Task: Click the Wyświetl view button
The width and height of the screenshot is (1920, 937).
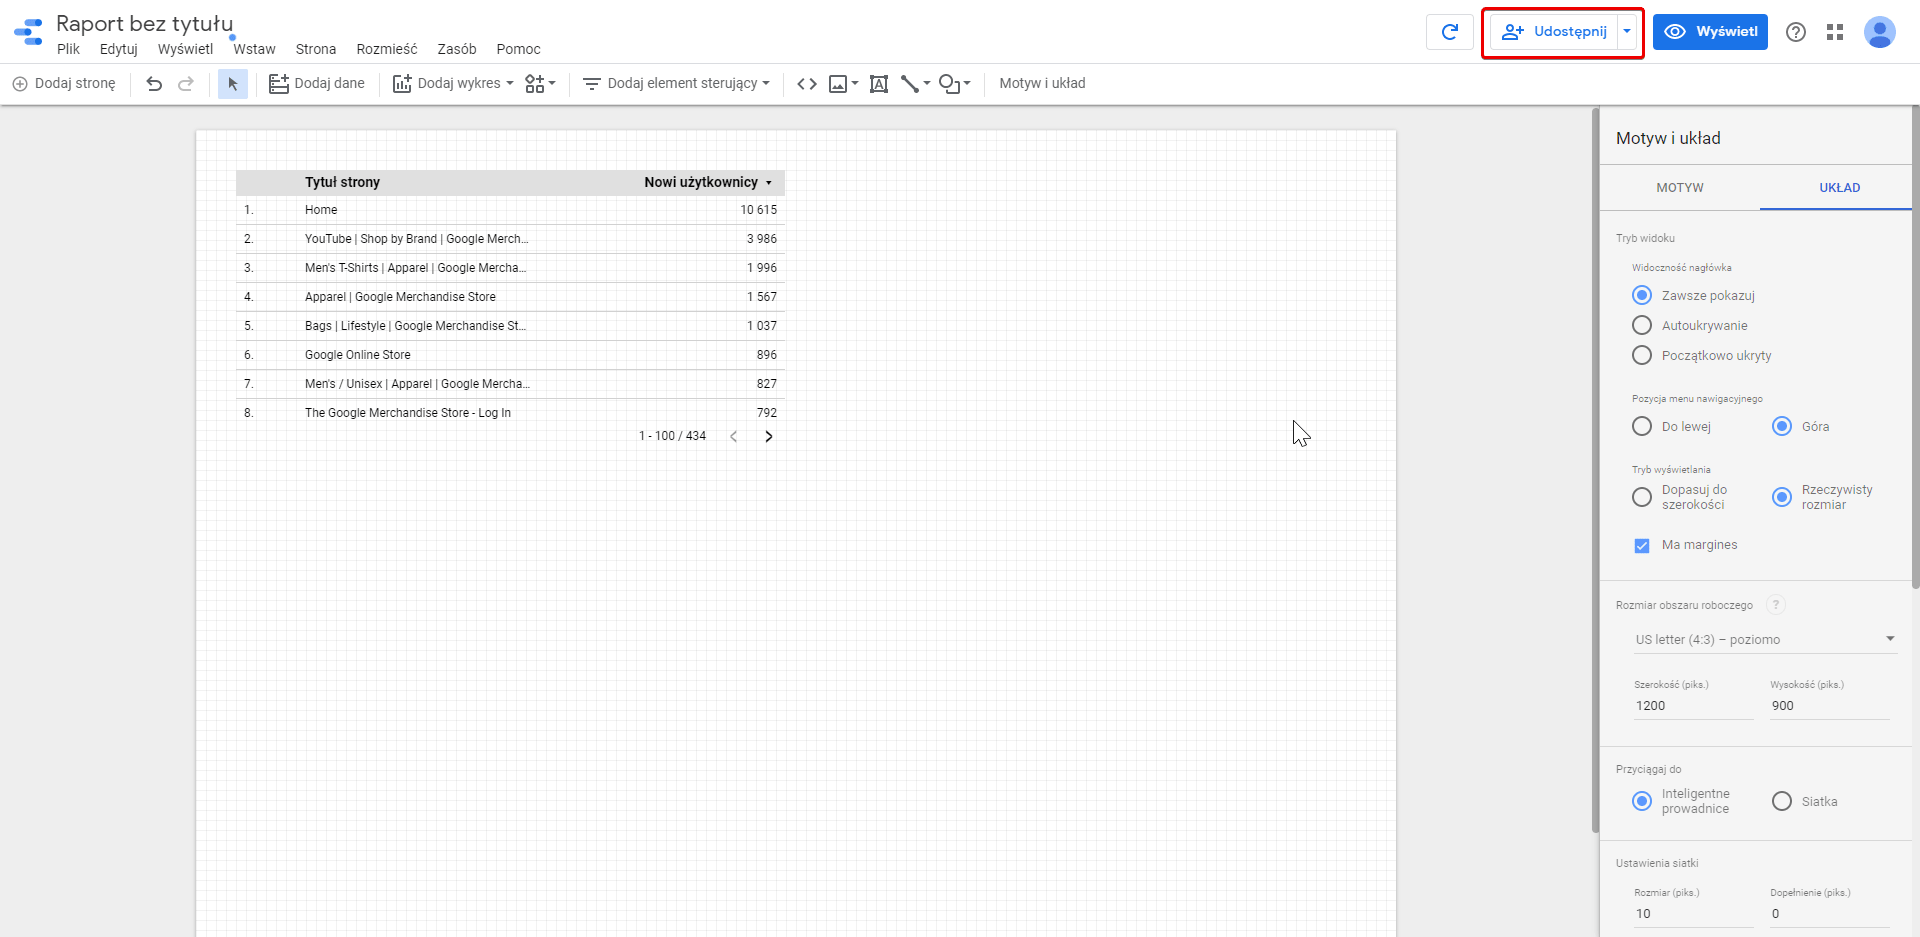Action: click(x=1710, y=32)
